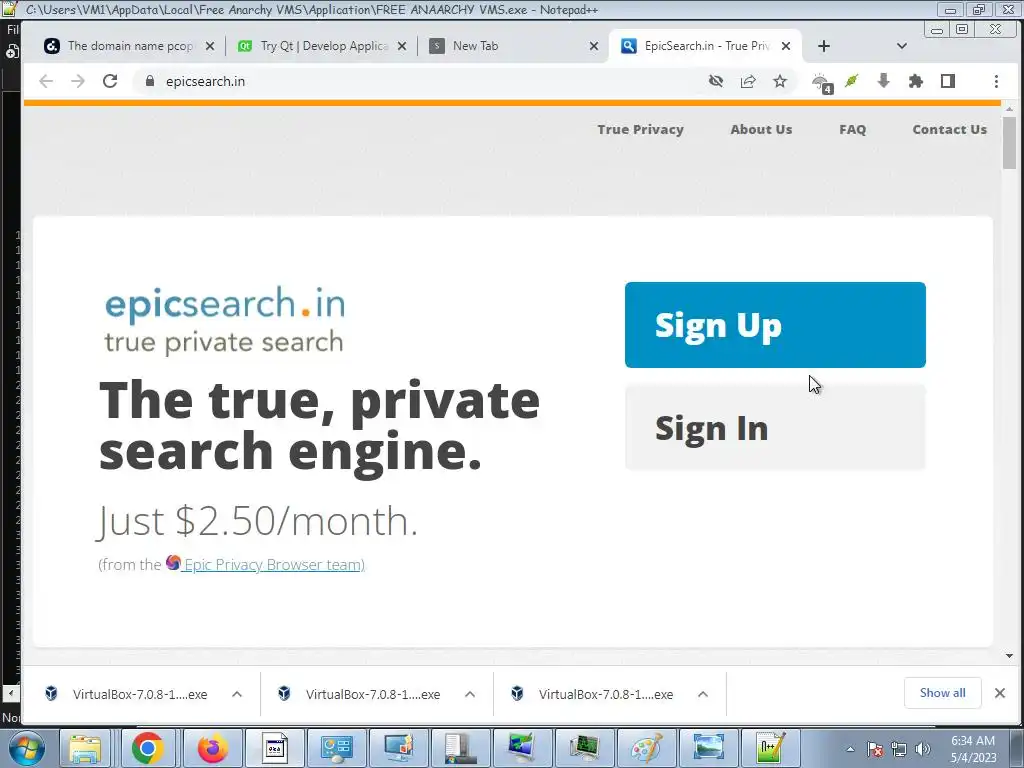
Task: Click the epicsearch.in logo
Action: 225,319
